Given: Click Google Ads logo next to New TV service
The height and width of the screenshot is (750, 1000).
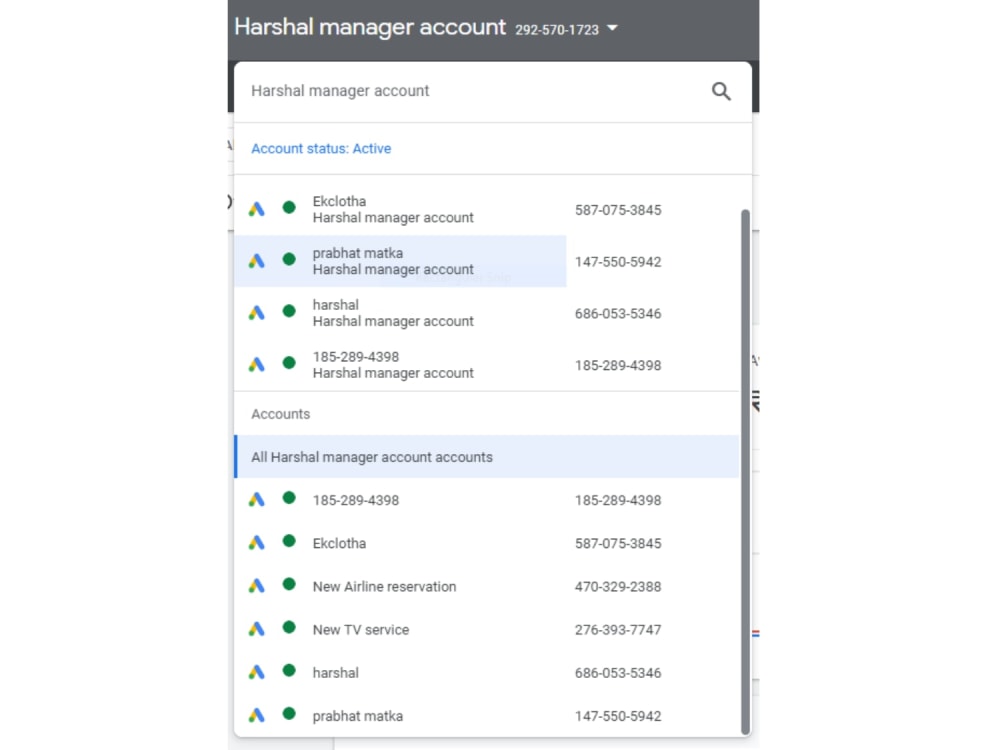Looking at the screenshot, I should 256,629.
